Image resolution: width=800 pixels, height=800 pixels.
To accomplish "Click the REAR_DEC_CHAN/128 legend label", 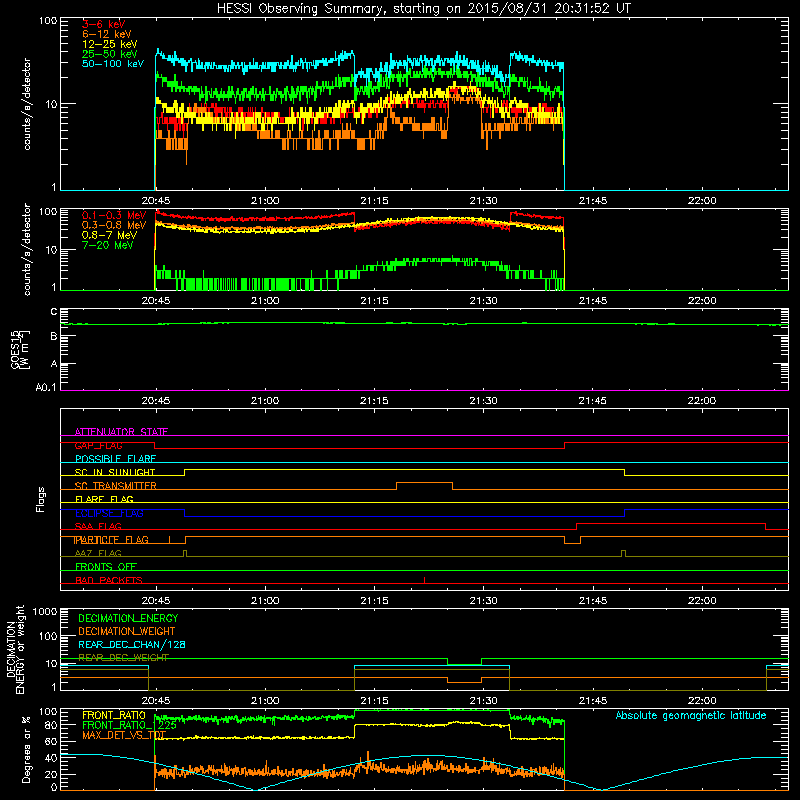I will click(x=132, y=644).
